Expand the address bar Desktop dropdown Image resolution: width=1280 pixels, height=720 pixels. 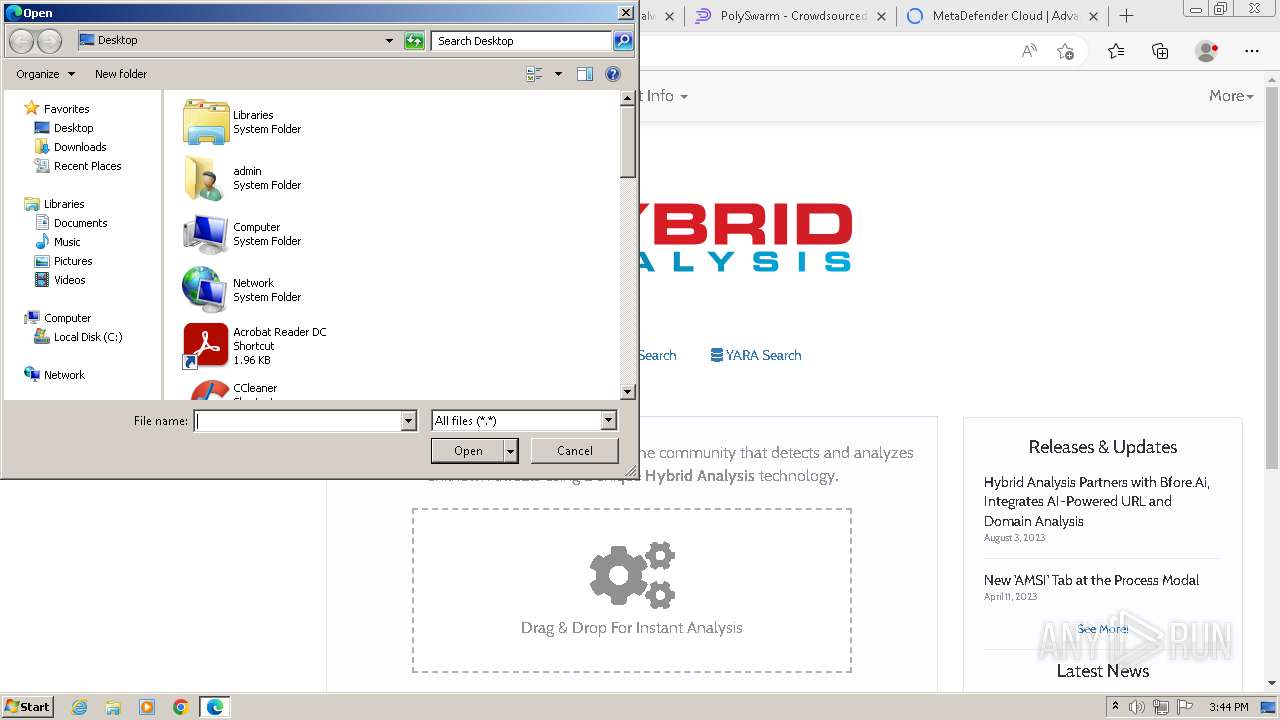pyautogui.click(x=390, y=41)
